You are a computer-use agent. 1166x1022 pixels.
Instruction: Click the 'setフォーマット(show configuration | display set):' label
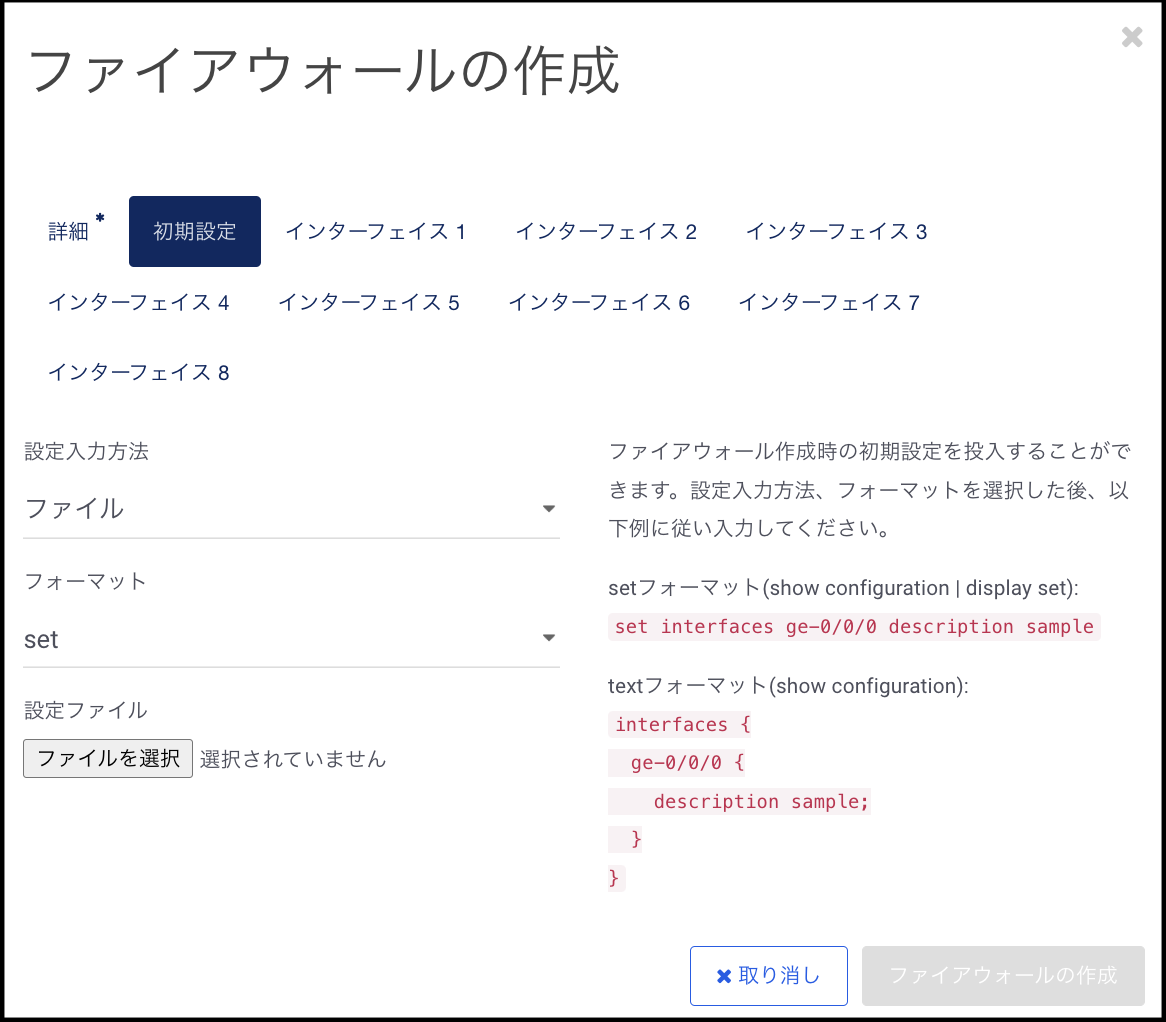click(x=843, y=588)
